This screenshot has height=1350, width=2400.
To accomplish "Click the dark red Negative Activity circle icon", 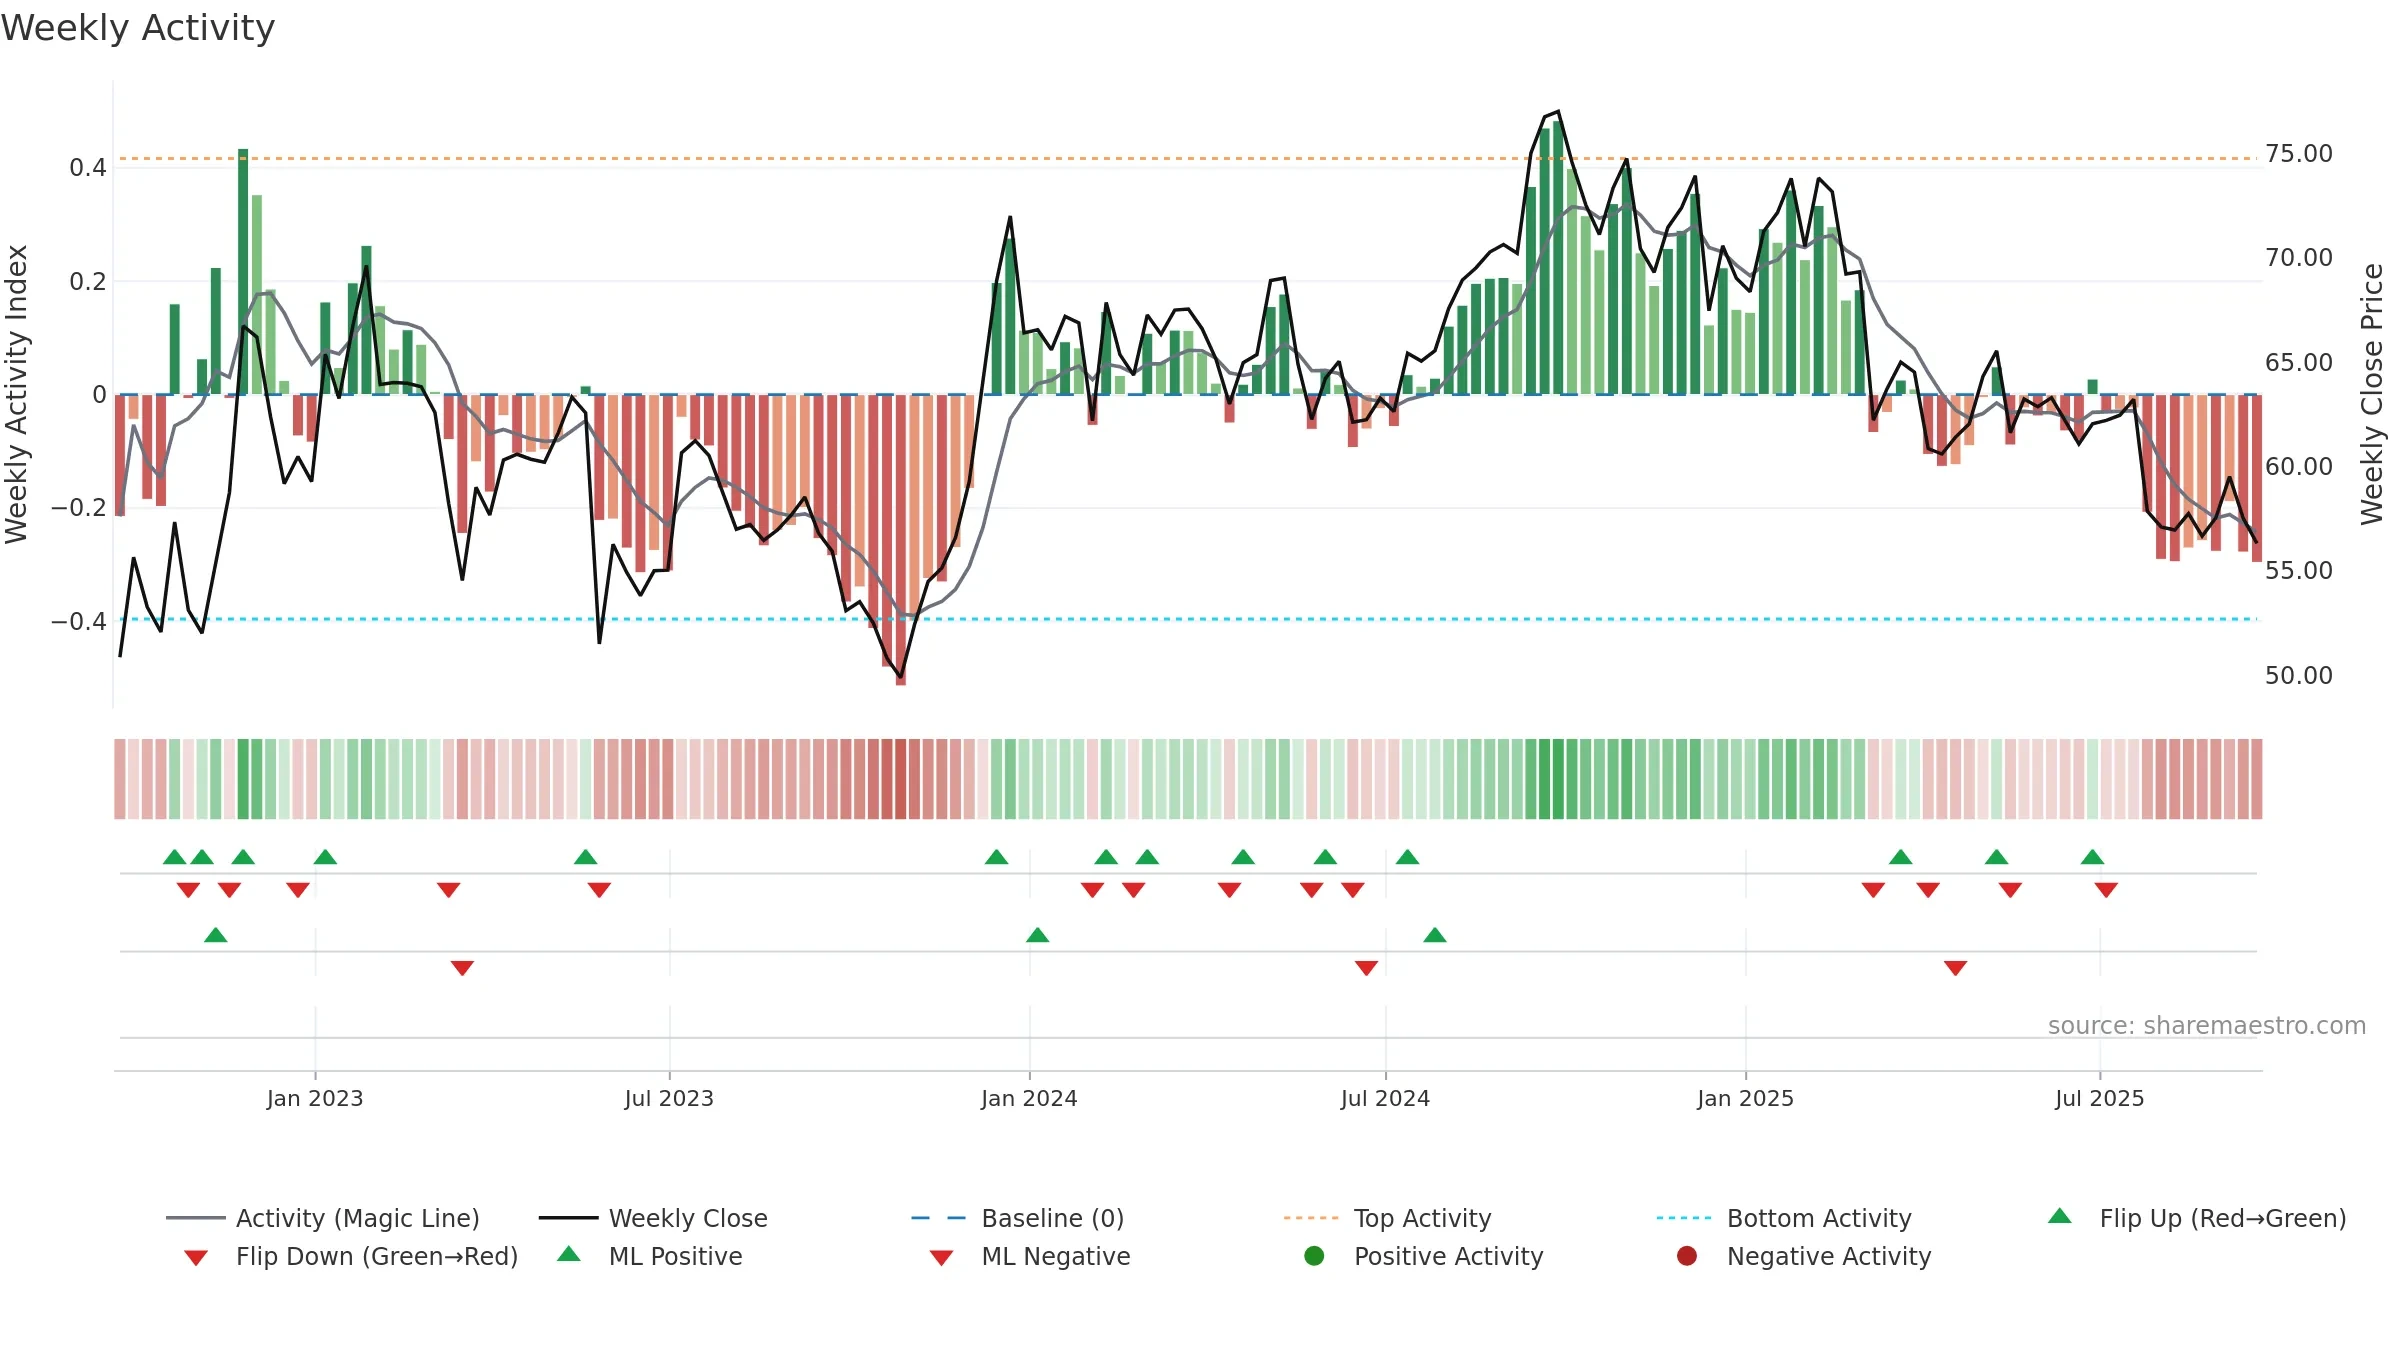I will click(1687, 1256).
